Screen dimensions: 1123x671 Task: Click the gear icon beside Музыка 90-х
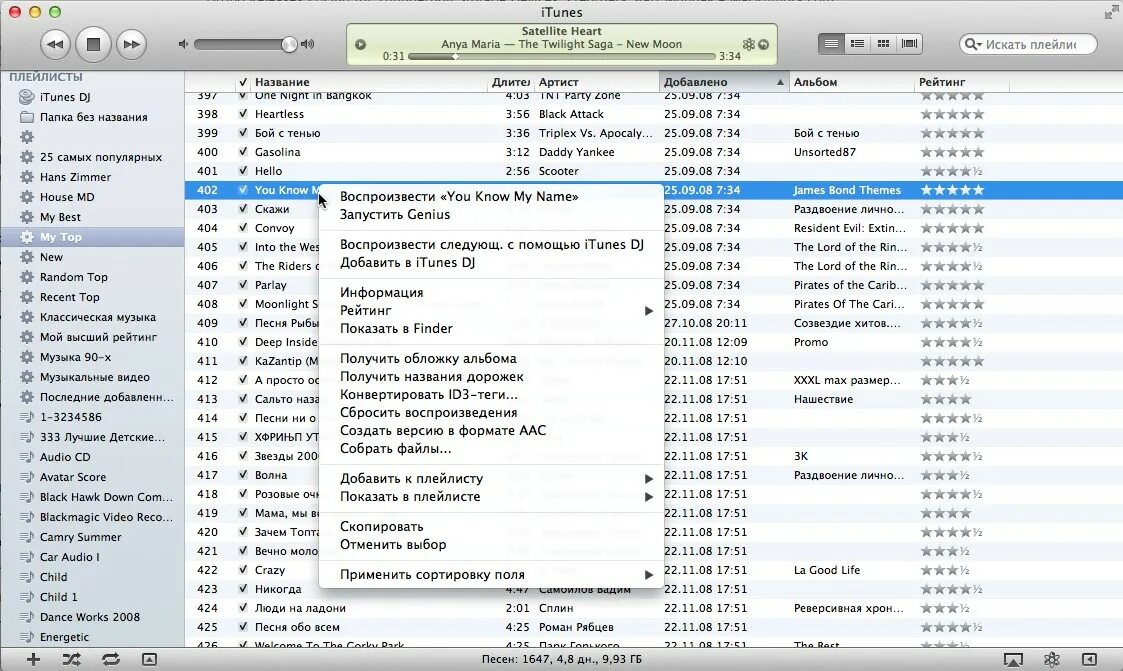[x=27, y=357]
